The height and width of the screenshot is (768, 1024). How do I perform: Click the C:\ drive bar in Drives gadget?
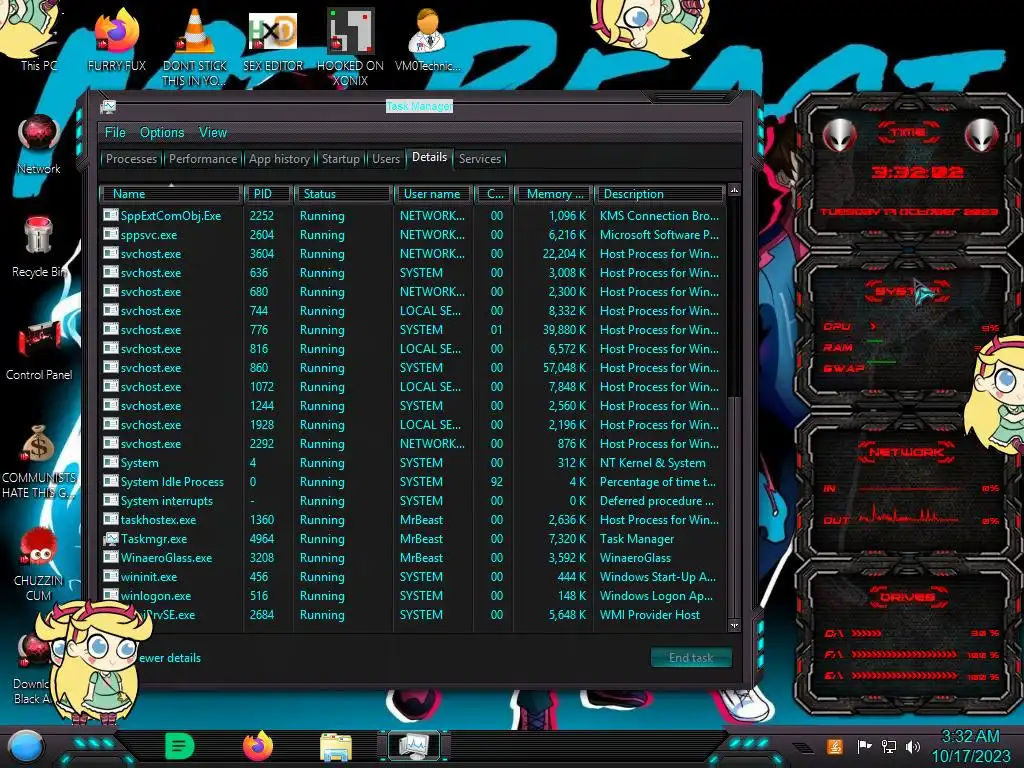(x=866, y=633)
